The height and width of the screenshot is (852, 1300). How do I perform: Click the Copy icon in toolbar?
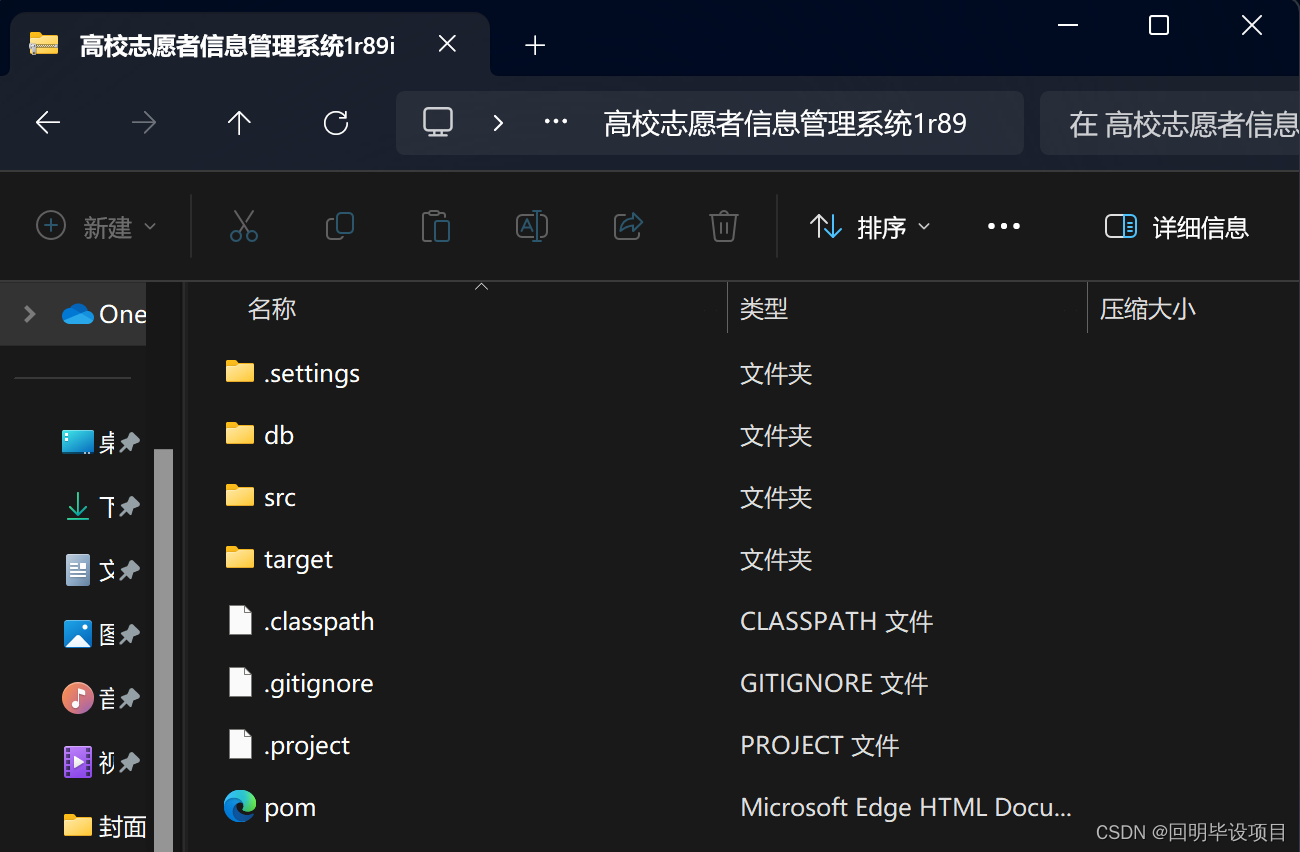(340, 227)
